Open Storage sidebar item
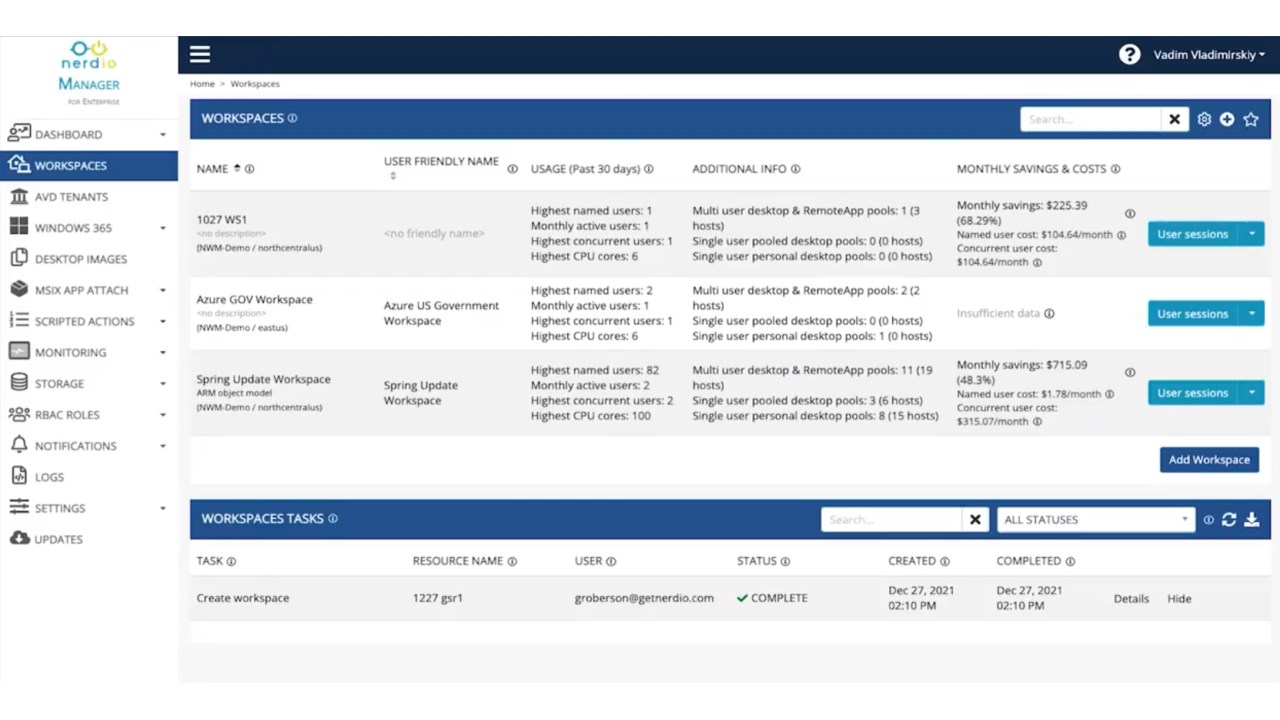The height and width of the screenshot is (720, 1280). coord(89,383)
